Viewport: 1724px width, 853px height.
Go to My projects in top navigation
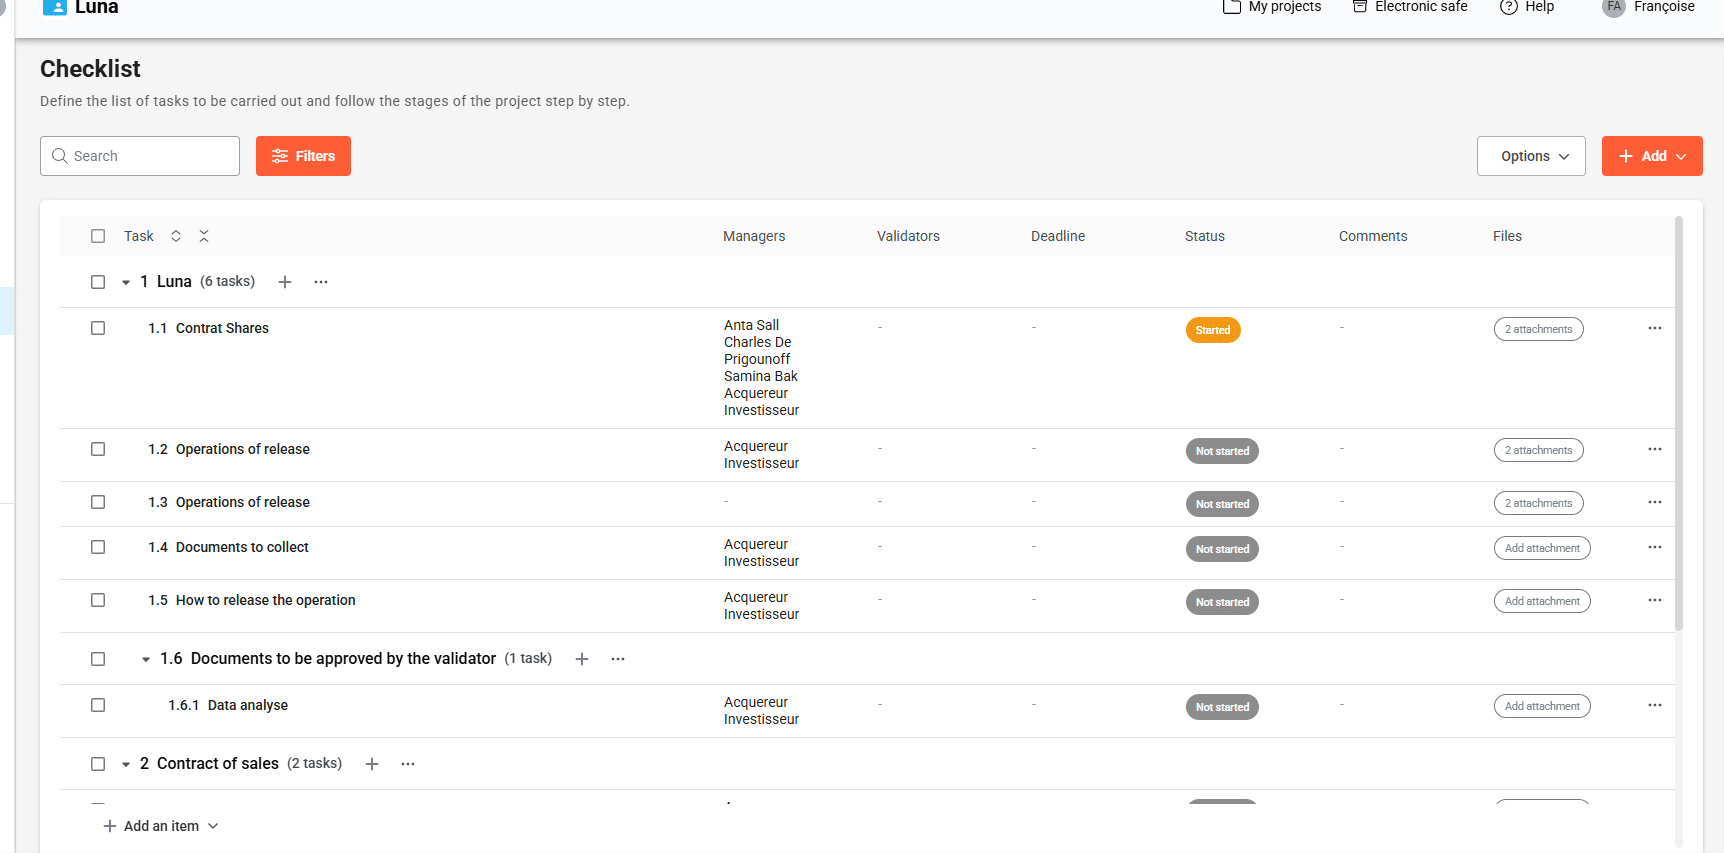click(1272, 7)
